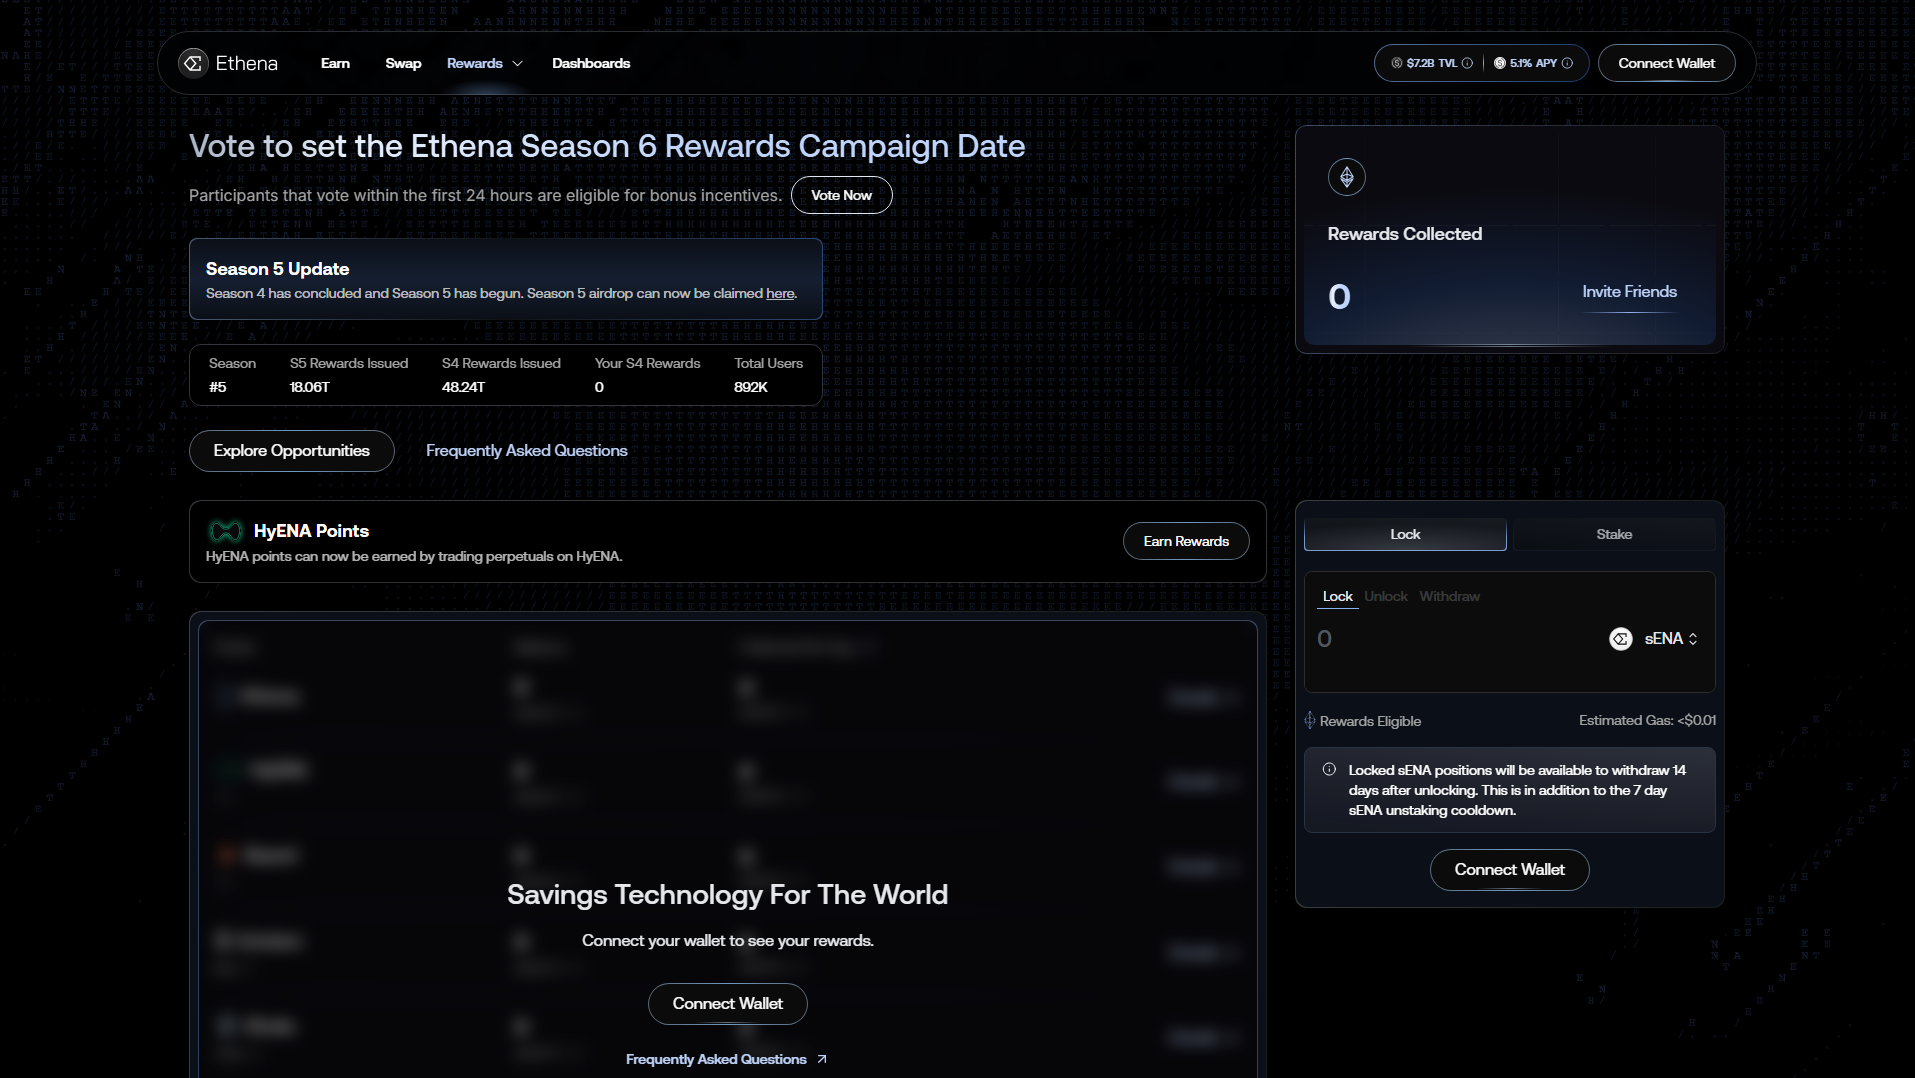Click the Your S4 Rewards value

599,387
